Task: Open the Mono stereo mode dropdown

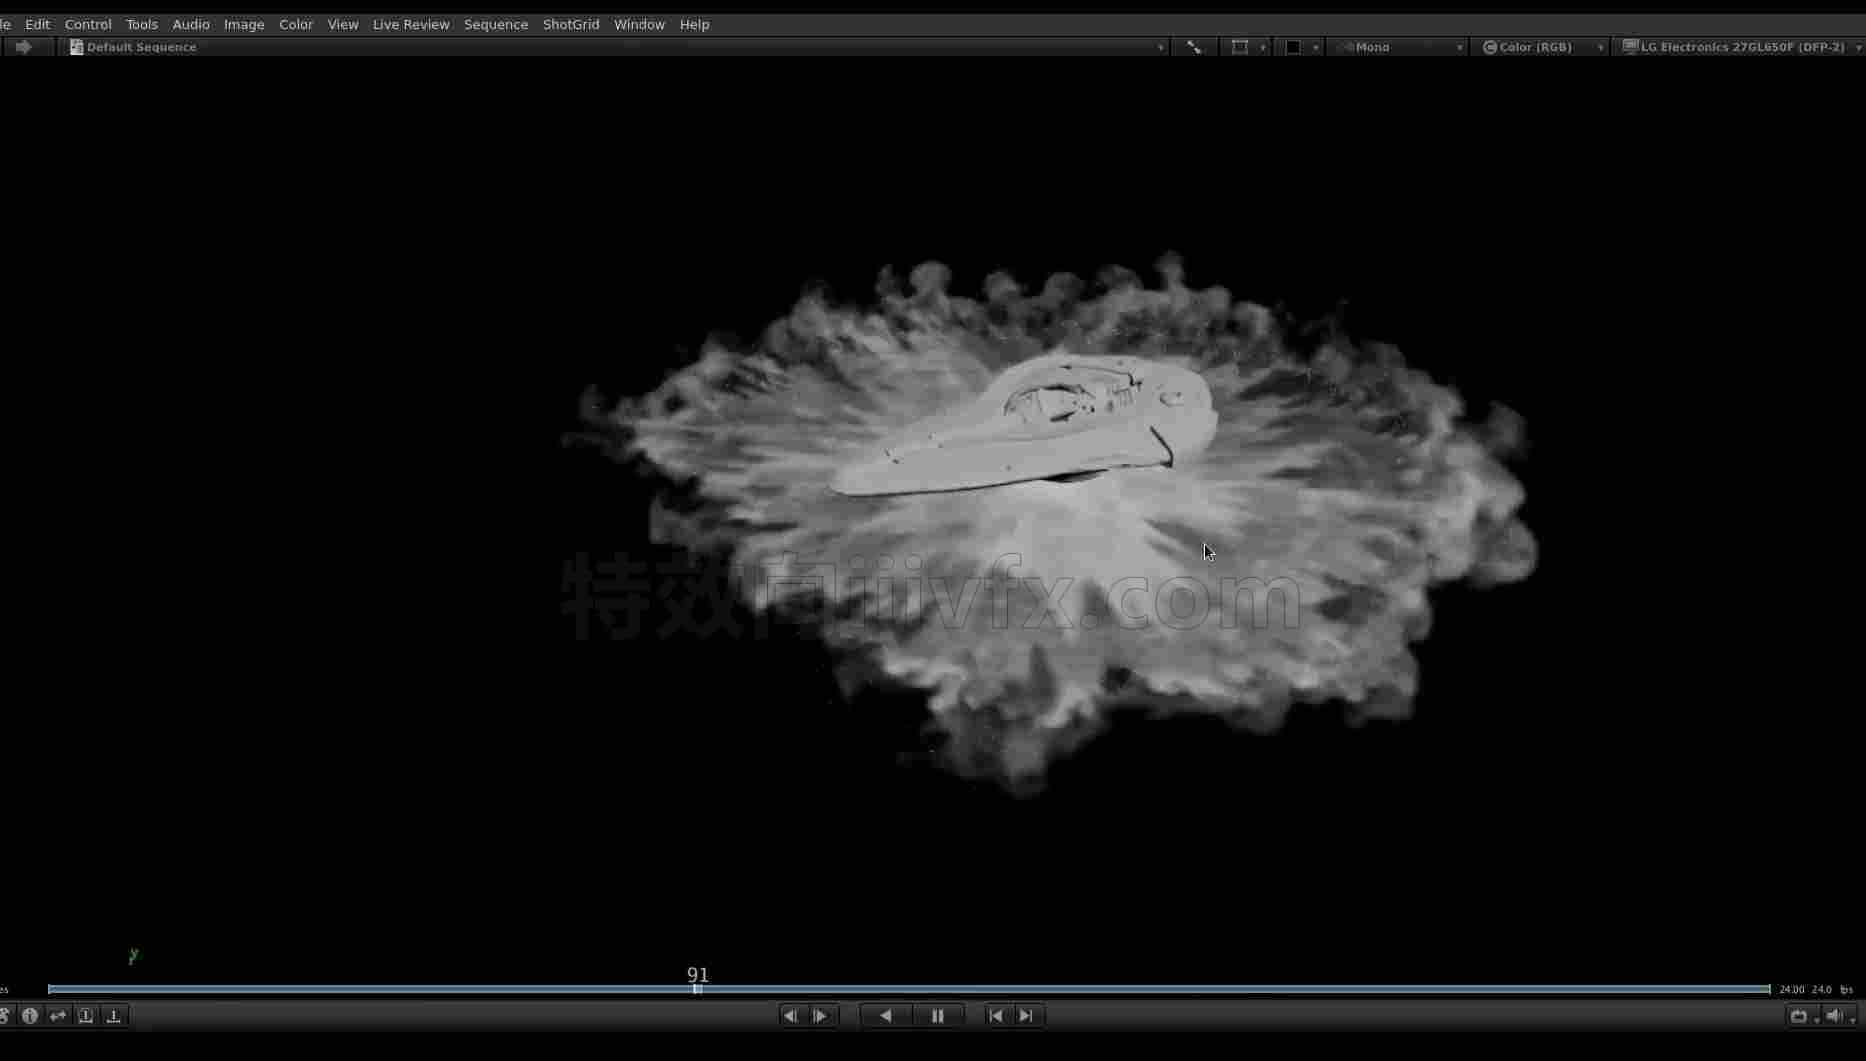Action: pos(1399,47)
